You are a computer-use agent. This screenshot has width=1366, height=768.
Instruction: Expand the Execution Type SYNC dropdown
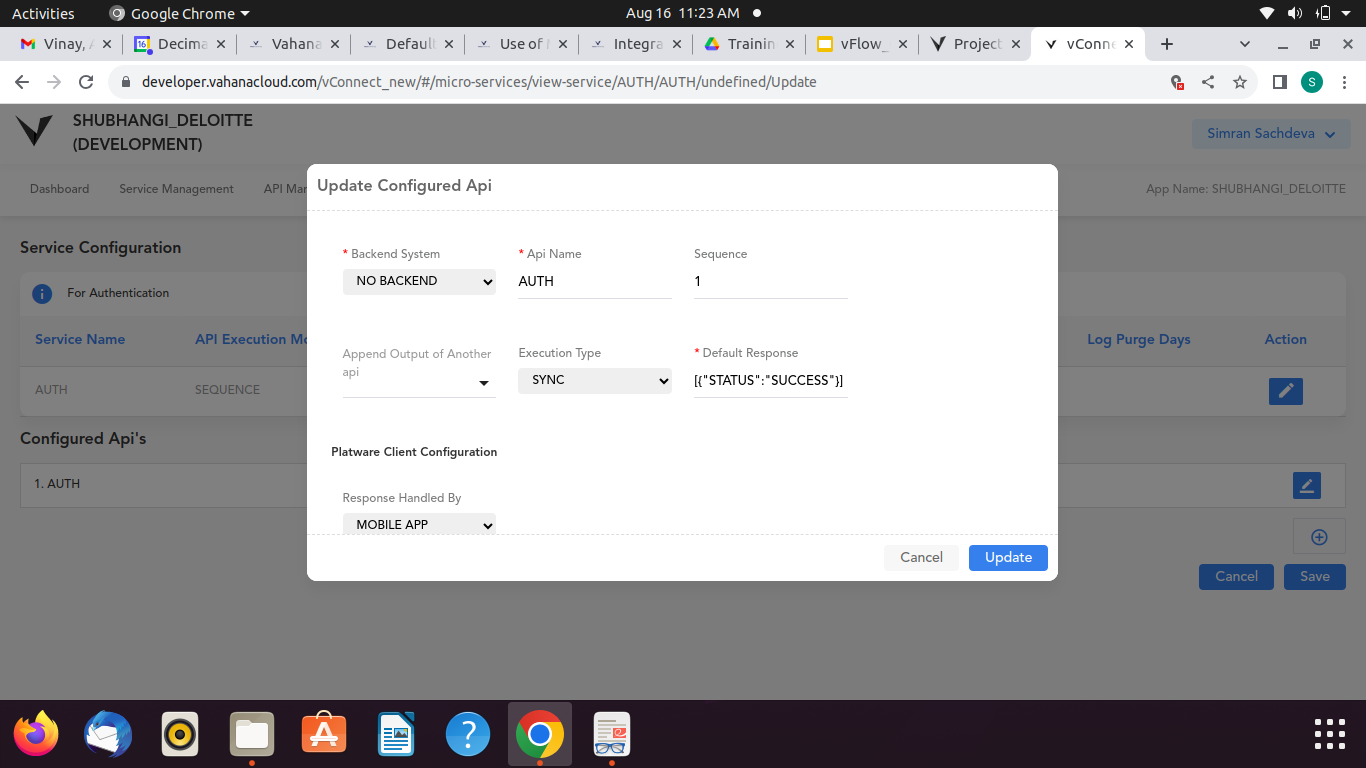594,380
